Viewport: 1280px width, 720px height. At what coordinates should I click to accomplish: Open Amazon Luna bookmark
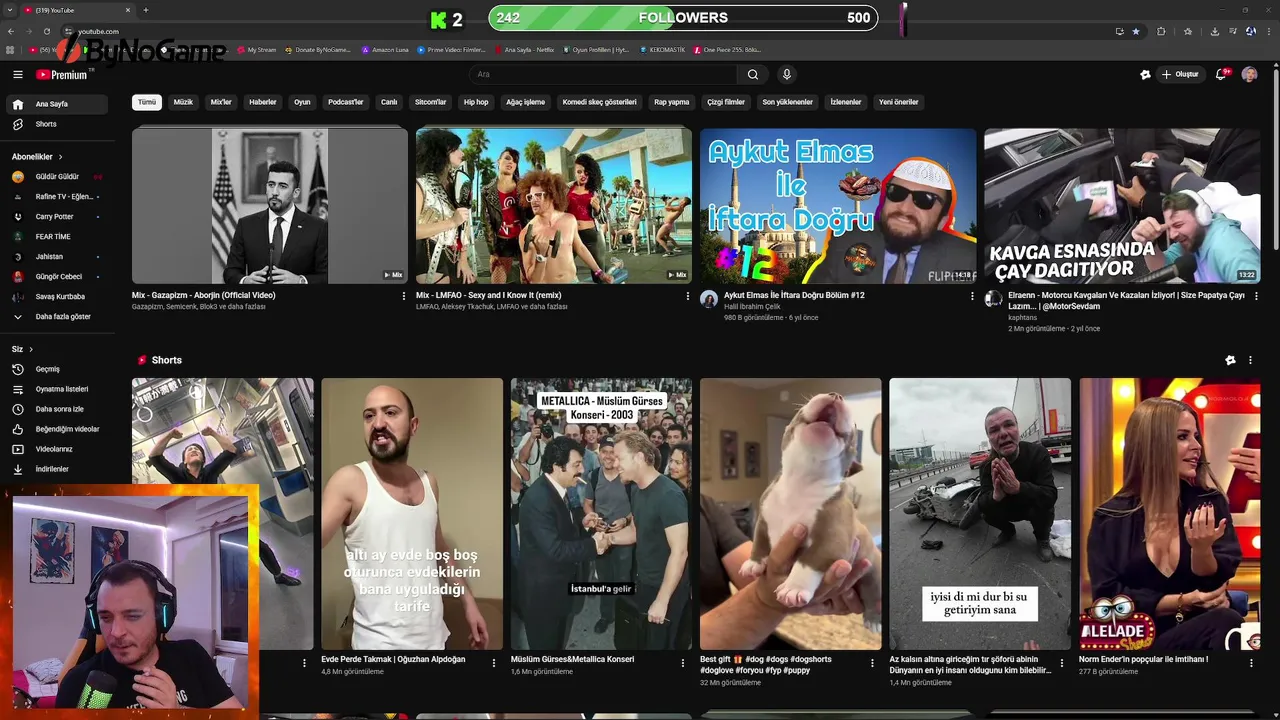point(385,50)
